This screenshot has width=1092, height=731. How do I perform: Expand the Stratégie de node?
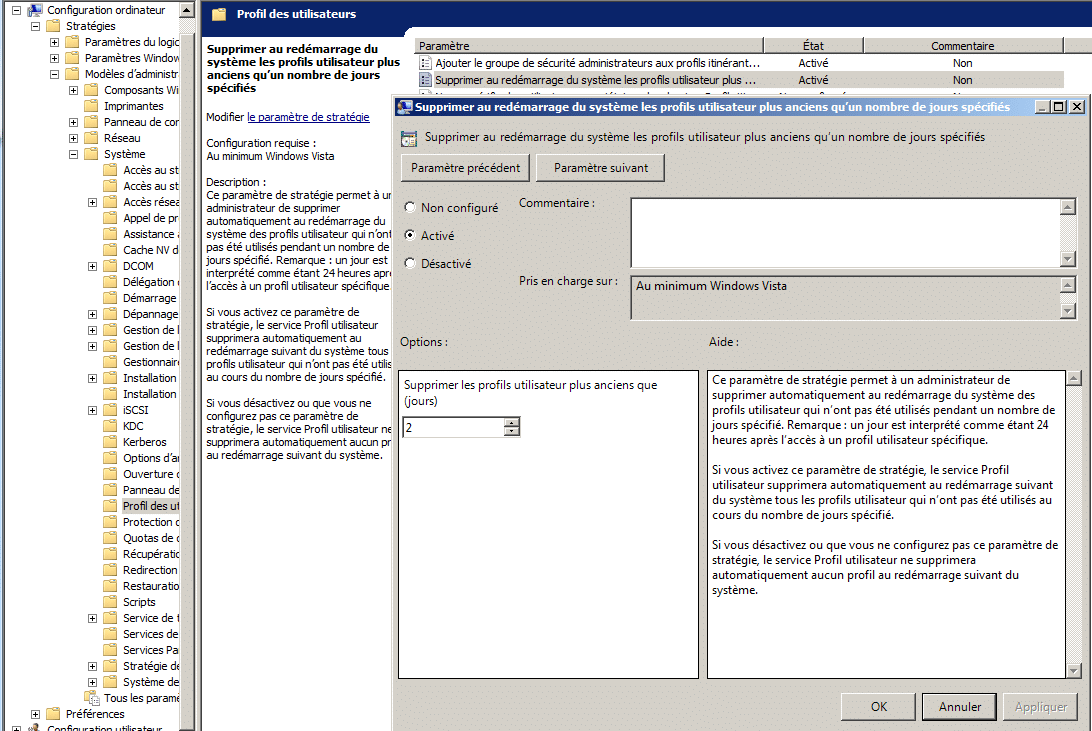pyautogui.click(x=93, y=666)
